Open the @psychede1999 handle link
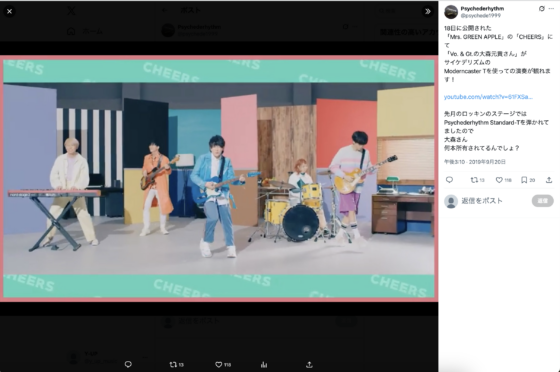 coord(481,16)
